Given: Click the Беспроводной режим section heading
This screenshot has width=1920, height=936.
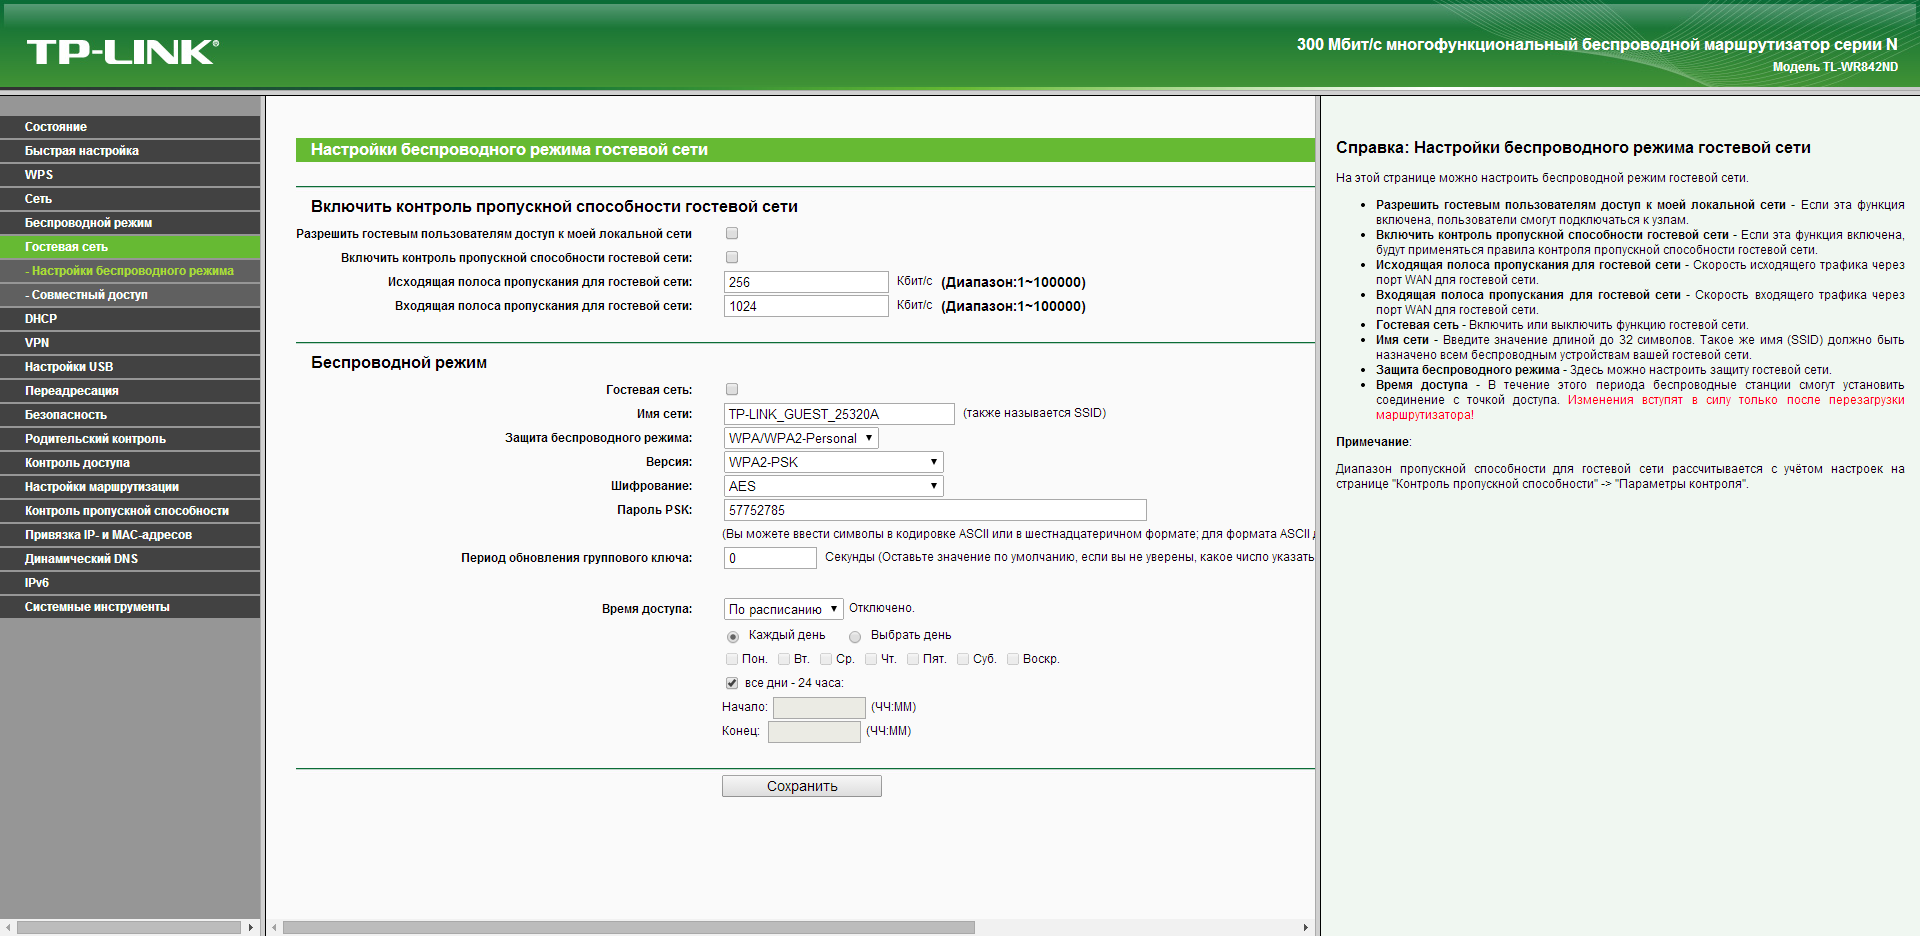Looking at the screenshot, I should pyautogui.click(x=399, y=362).
